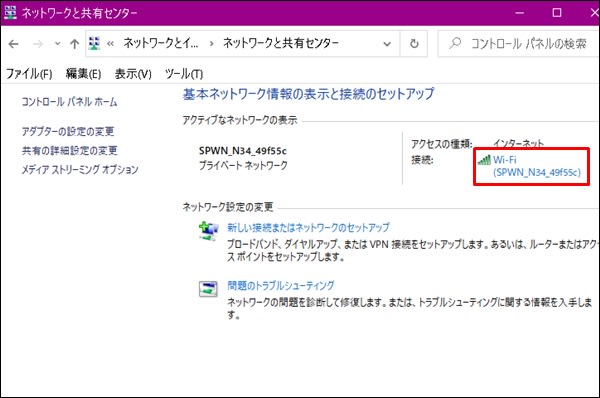Select ネットワークとイ... breadcrumb segment

click(x=161, y=43)
